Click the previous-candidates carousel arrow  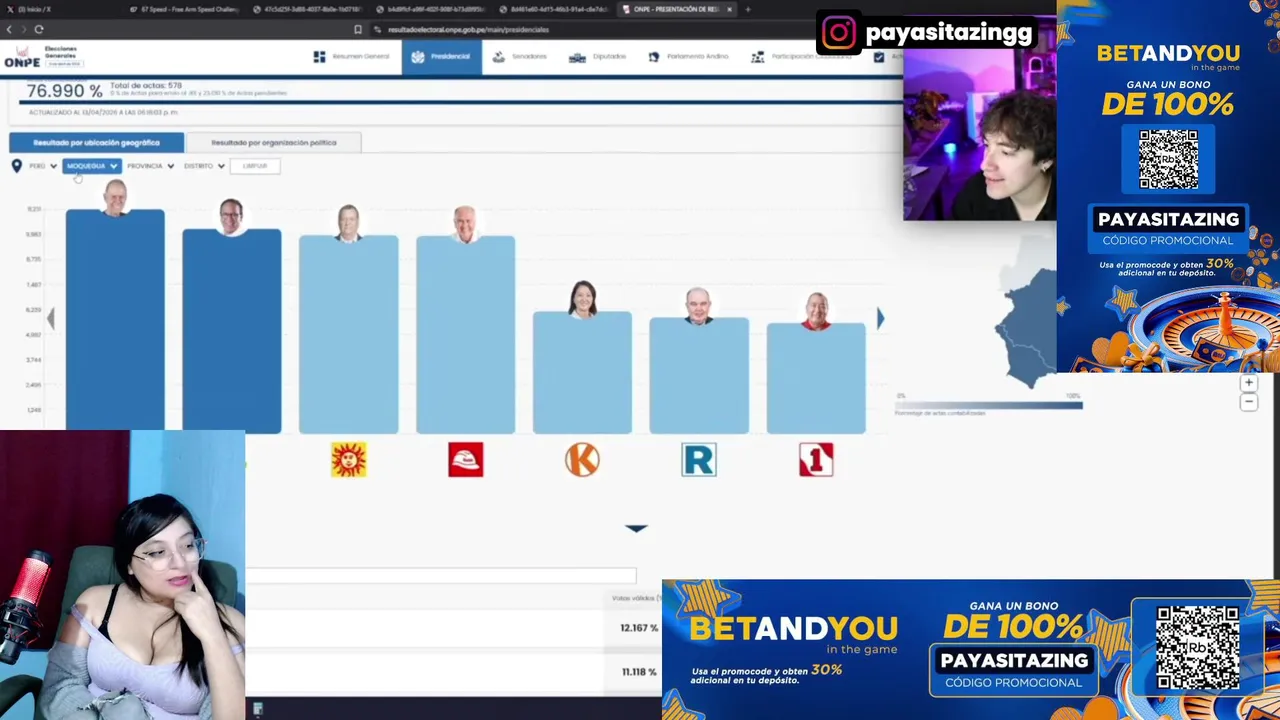click(x=50, y=318)
